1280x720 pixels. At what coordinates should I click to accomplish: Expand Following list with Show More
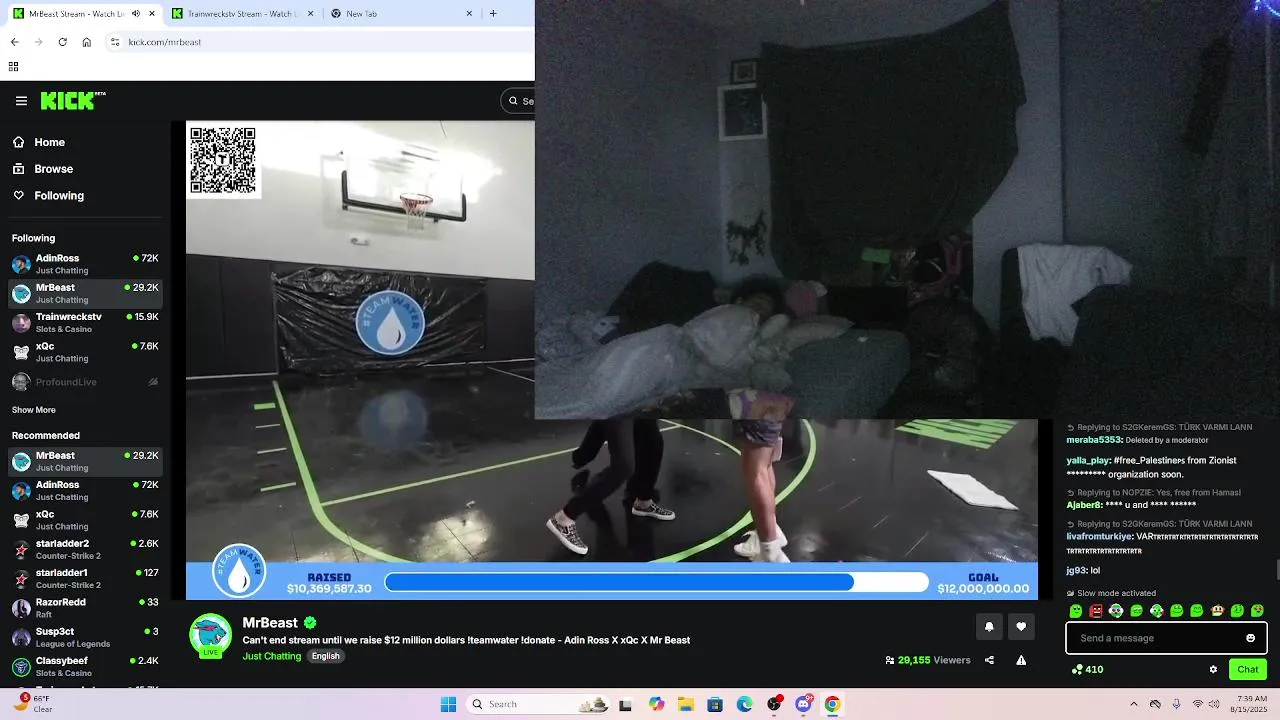[34, 410]
